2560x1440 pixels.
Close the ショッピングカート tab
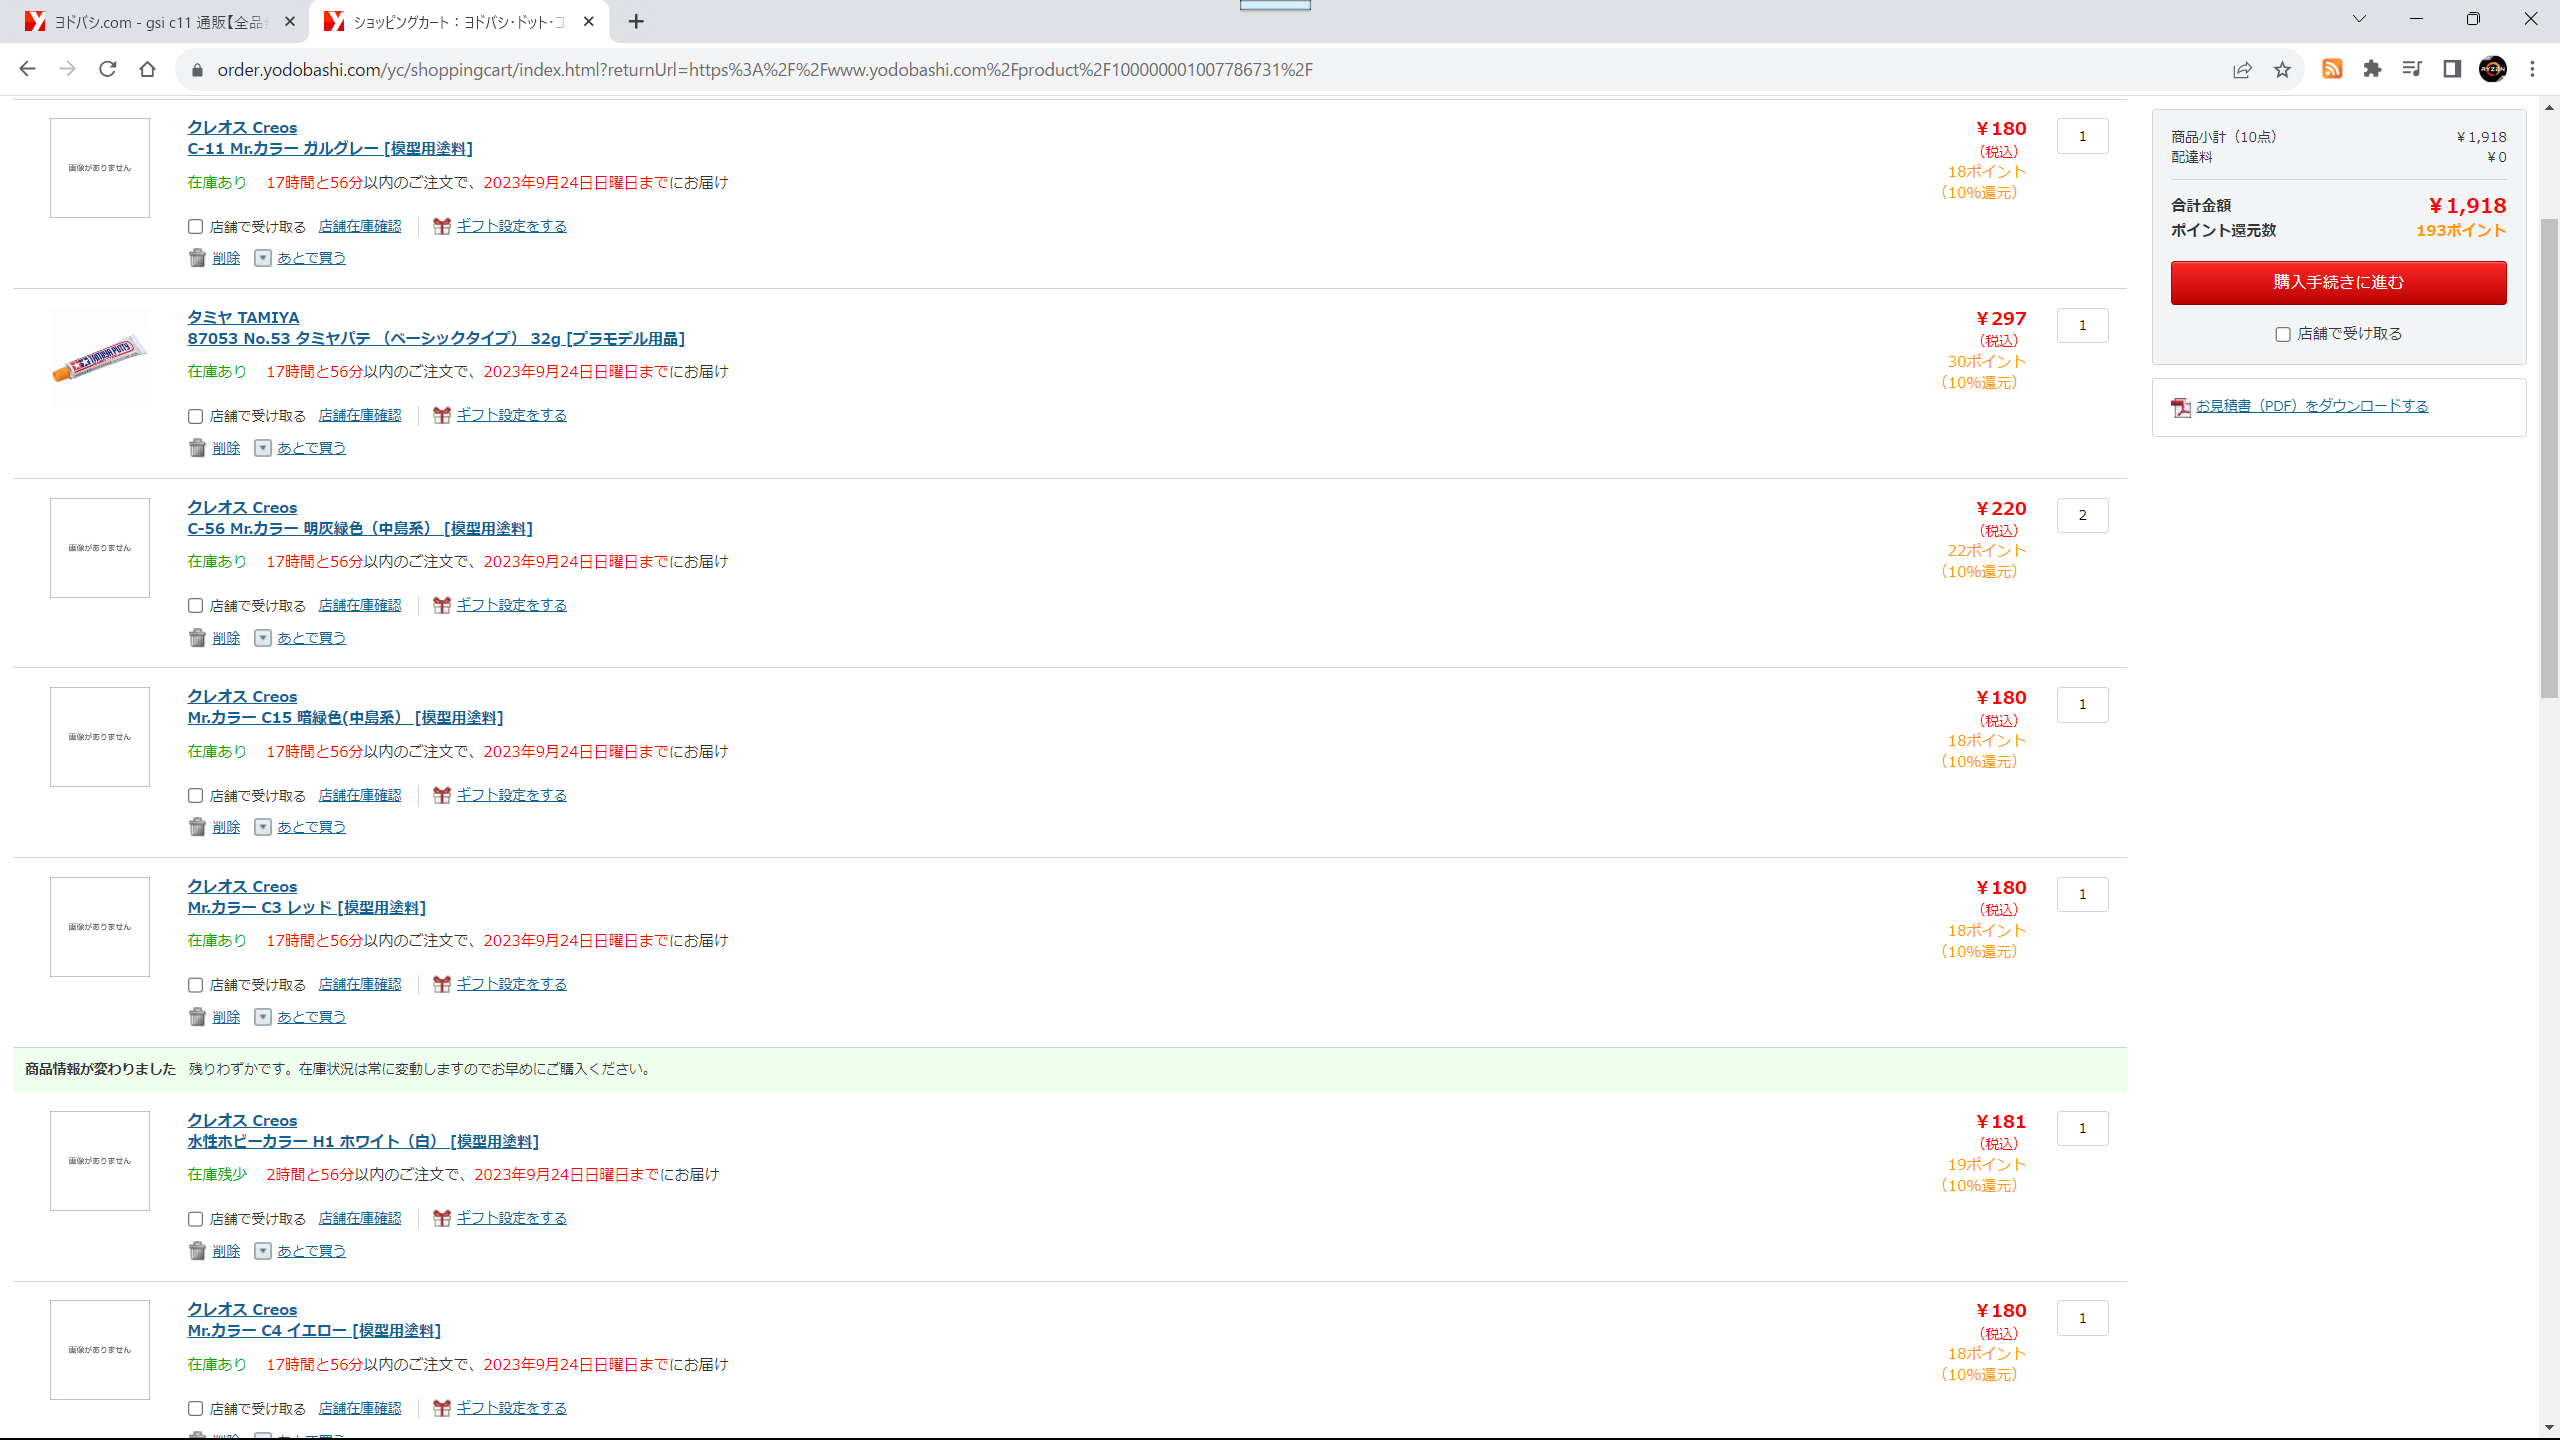pyautogui.click(x=589, y=21)
